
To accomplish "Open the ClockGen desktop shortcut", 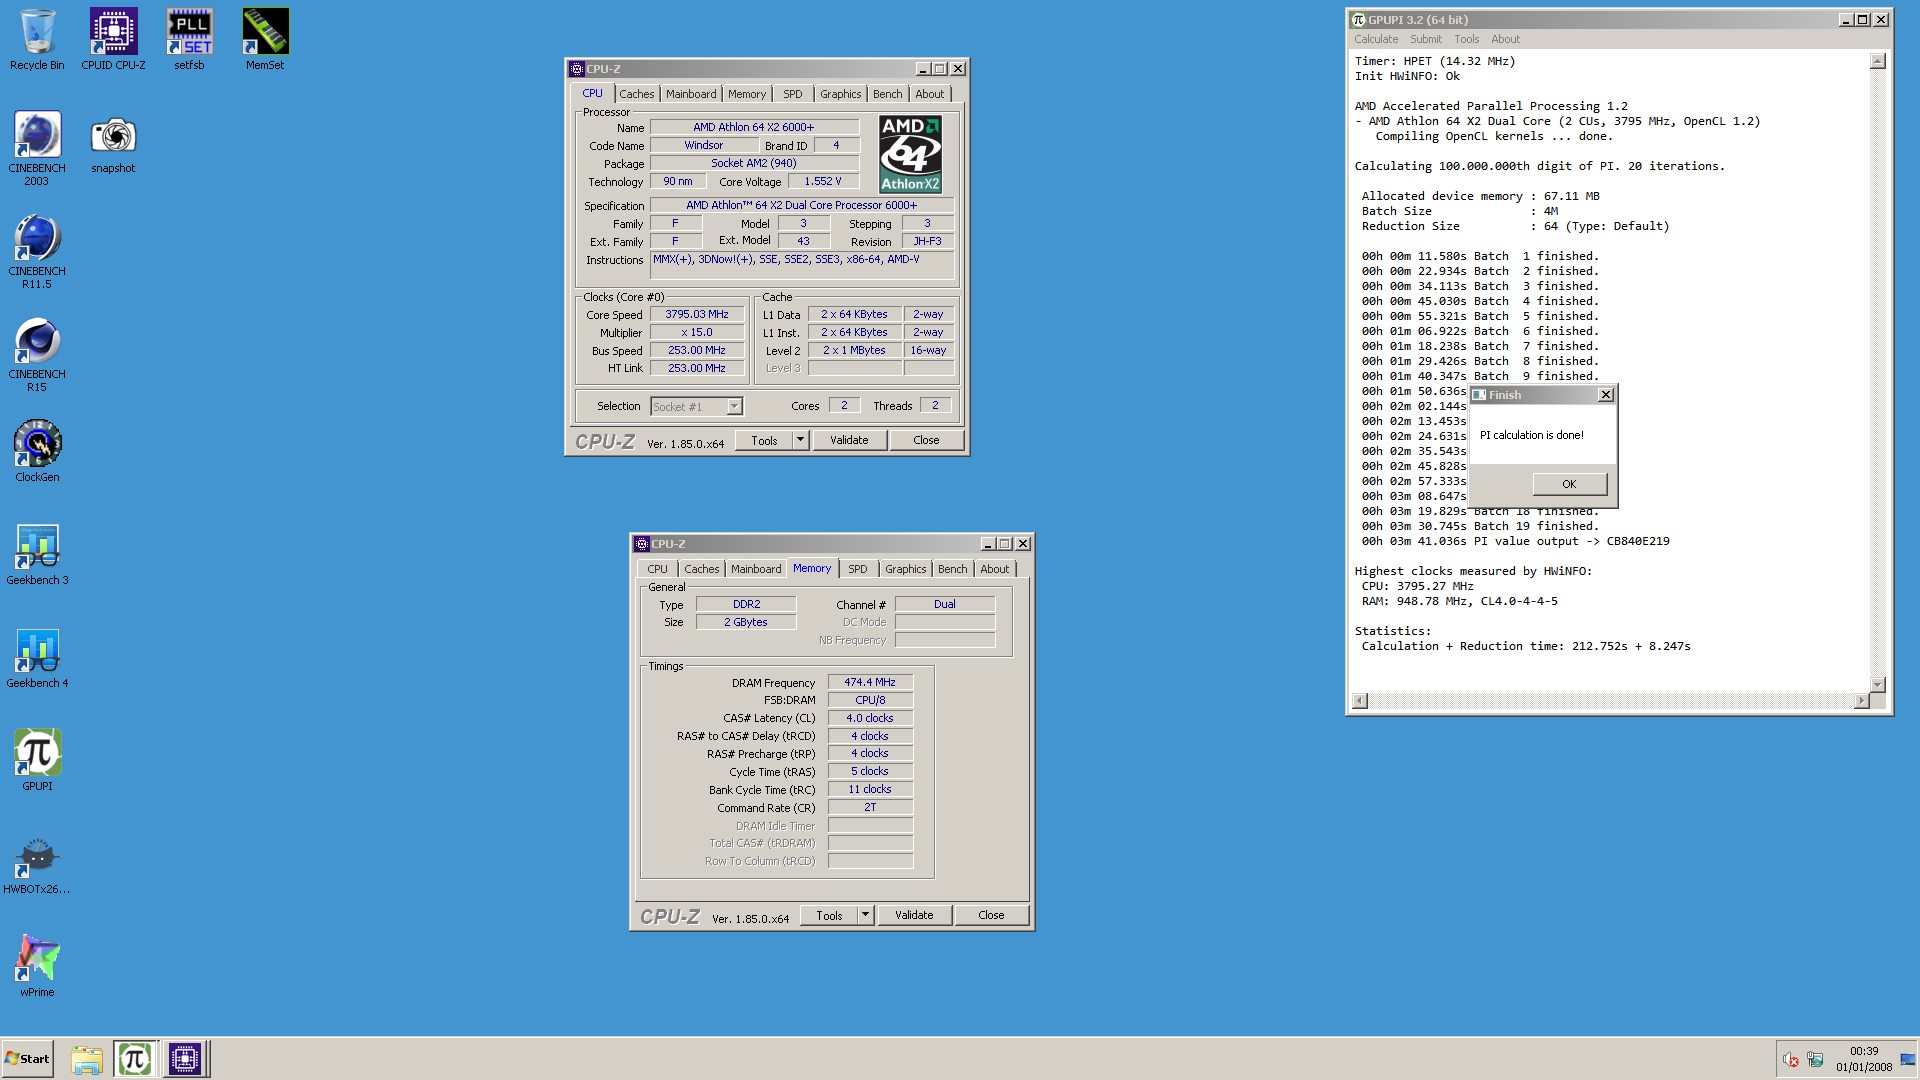I will click(37, 451).
